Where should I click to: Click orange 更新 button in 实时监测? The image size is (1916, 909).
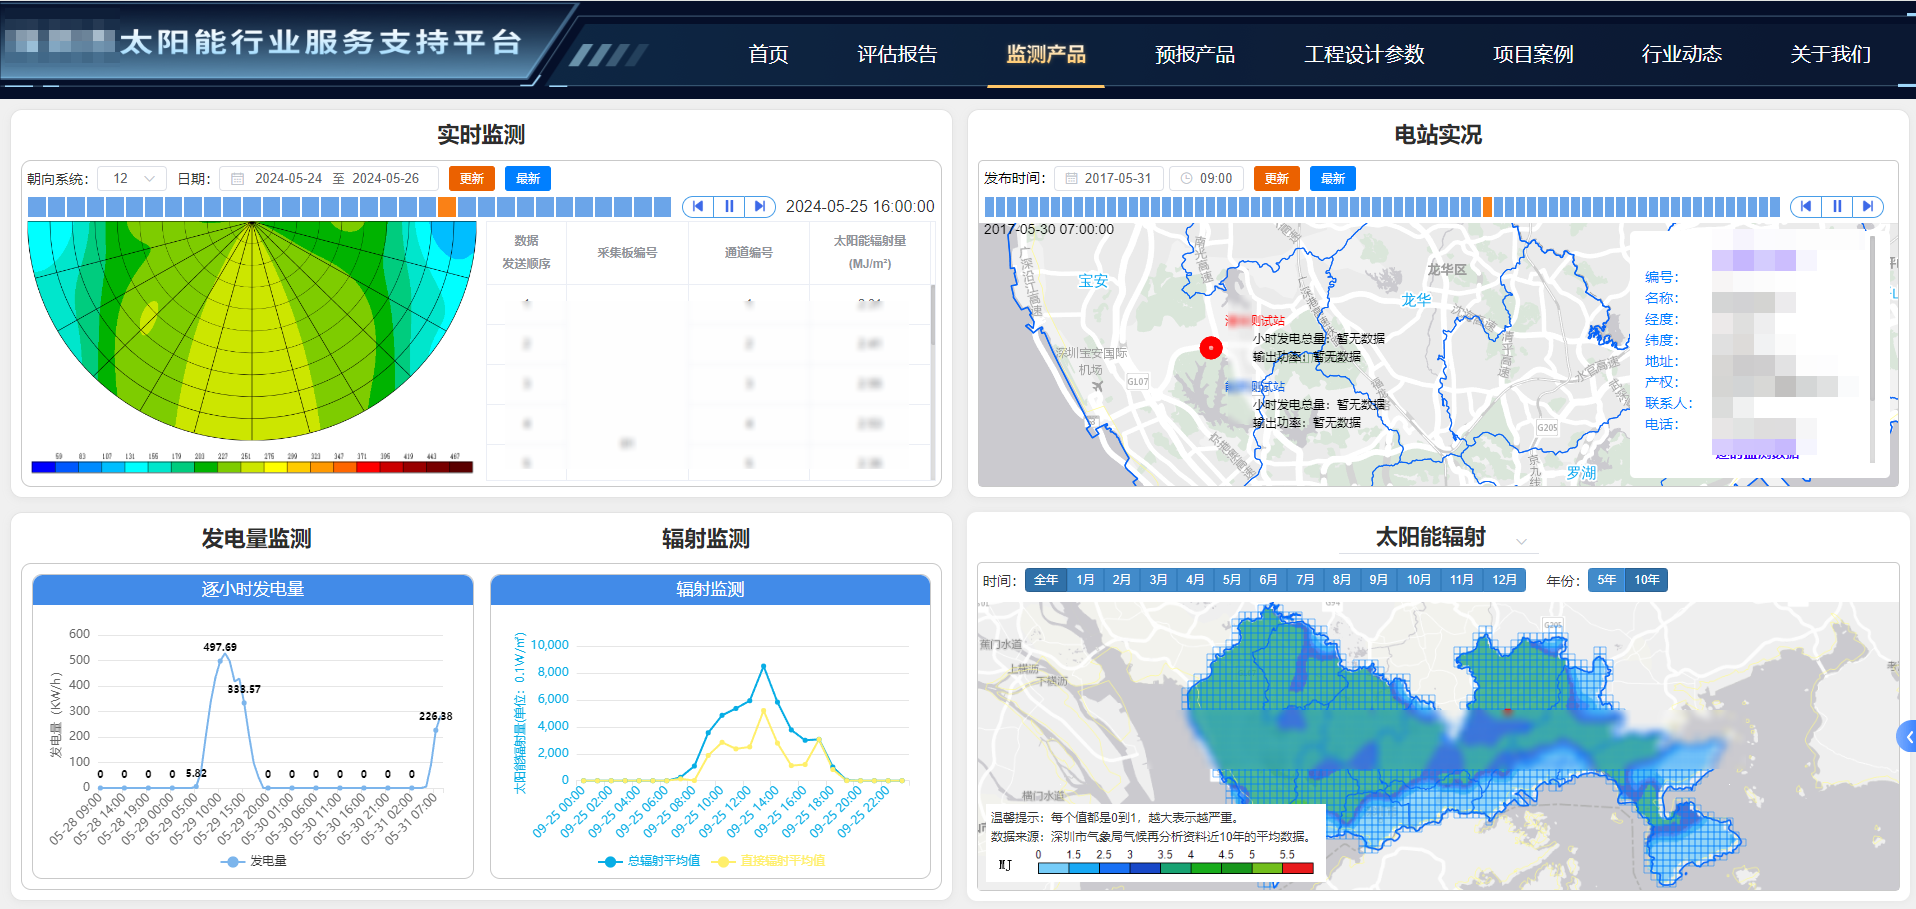472,178
